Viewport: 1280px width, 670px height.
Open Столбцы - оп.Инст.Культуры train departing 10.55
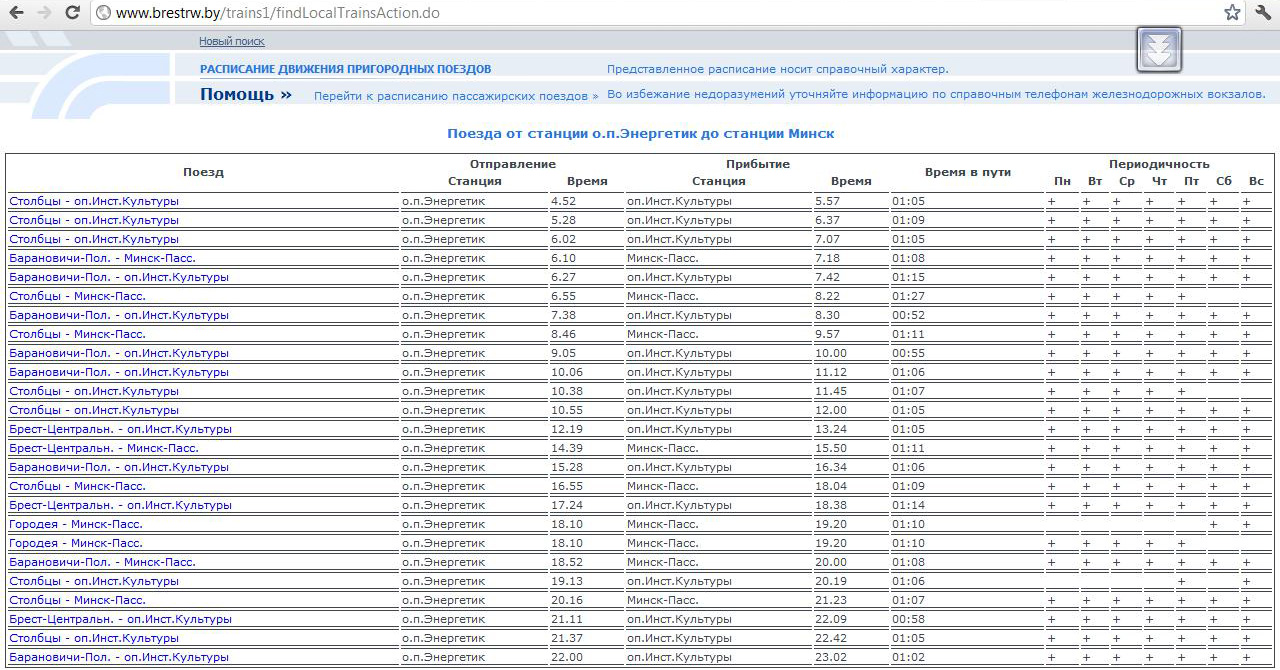94,410
